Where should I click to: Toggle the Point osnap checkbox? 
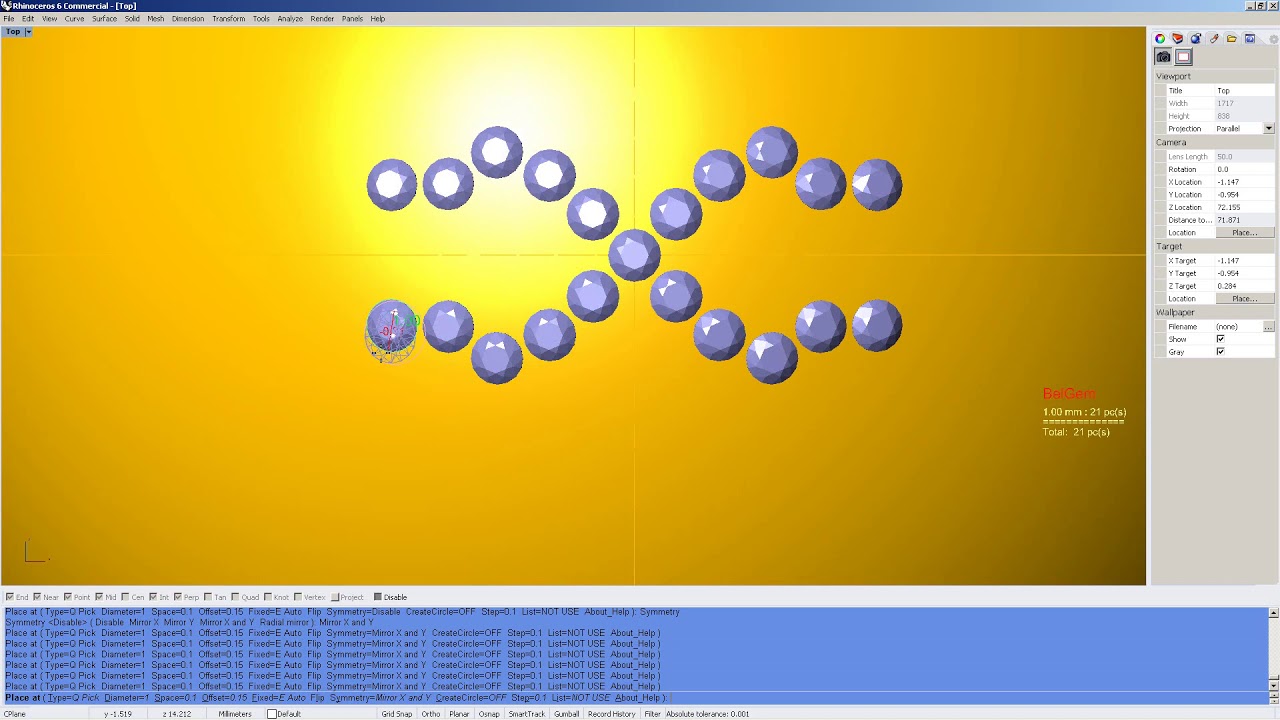point(68,597)
